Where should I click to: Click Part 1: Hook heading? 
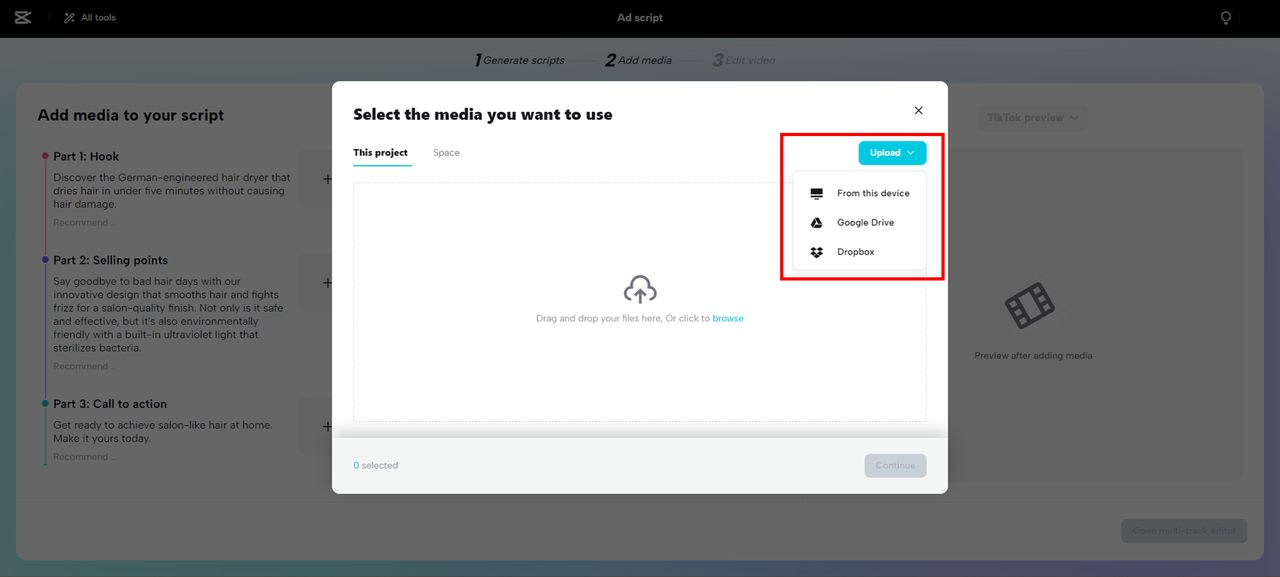point(86,156)
